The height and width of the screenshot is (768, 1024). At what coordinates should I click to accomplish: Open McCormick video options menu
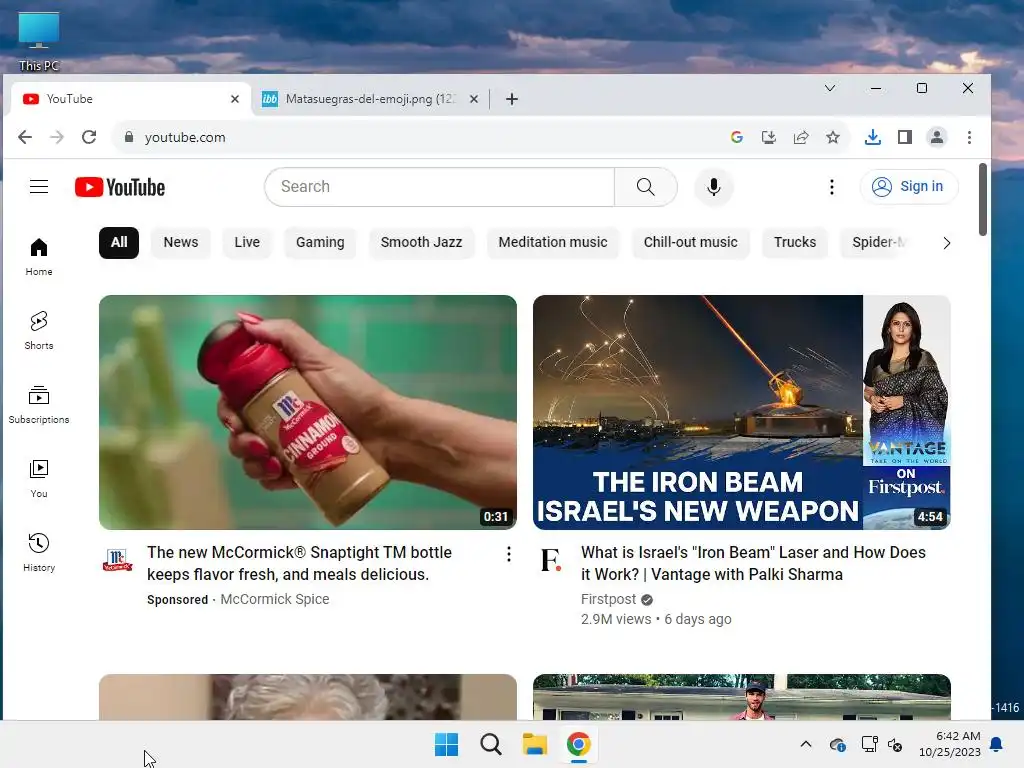pos(509,554)
